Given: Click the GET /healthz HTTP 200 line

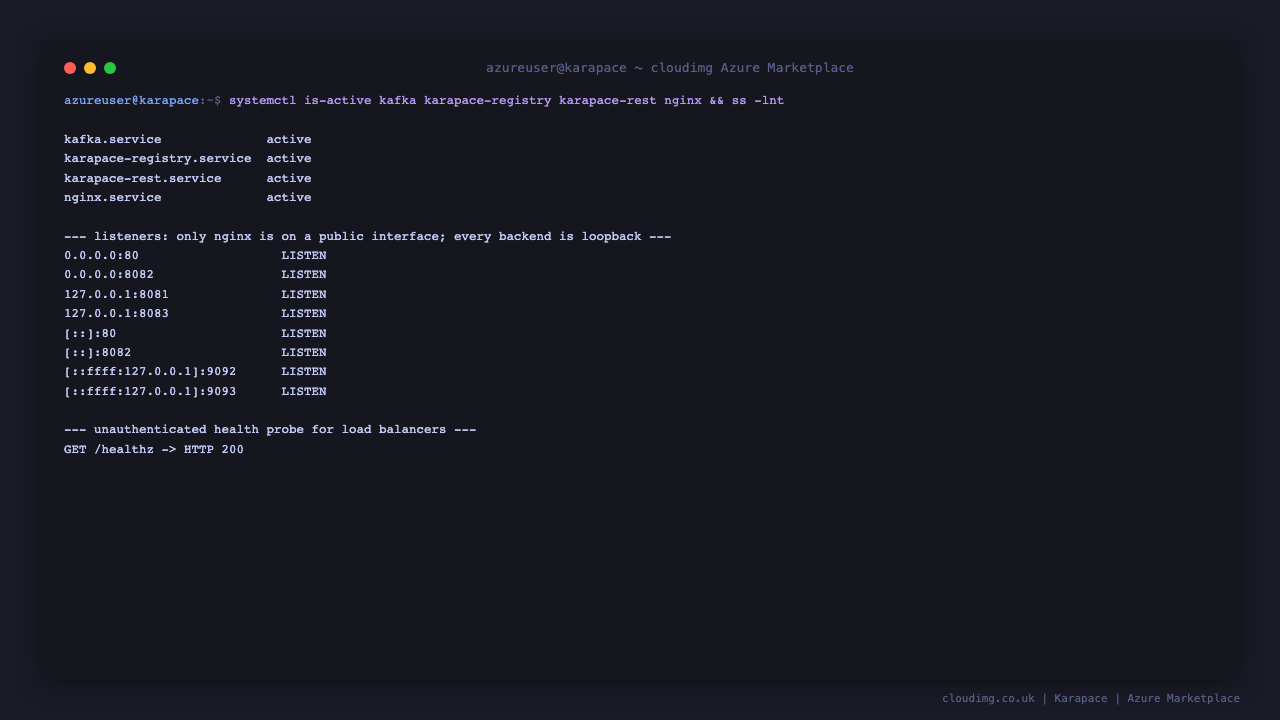Looking at the screenshot, I should (154, 450).
